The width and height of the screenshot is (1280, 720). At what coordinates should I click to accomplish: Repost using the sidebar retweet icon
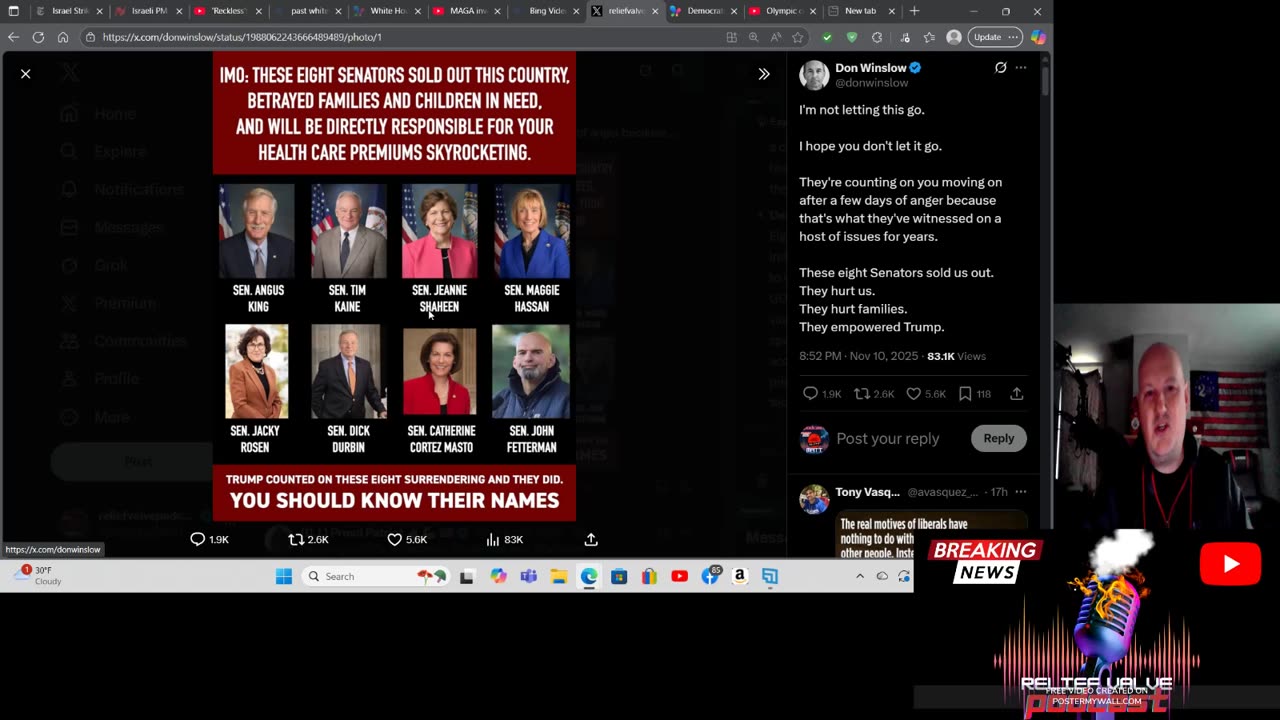[861, 394]
